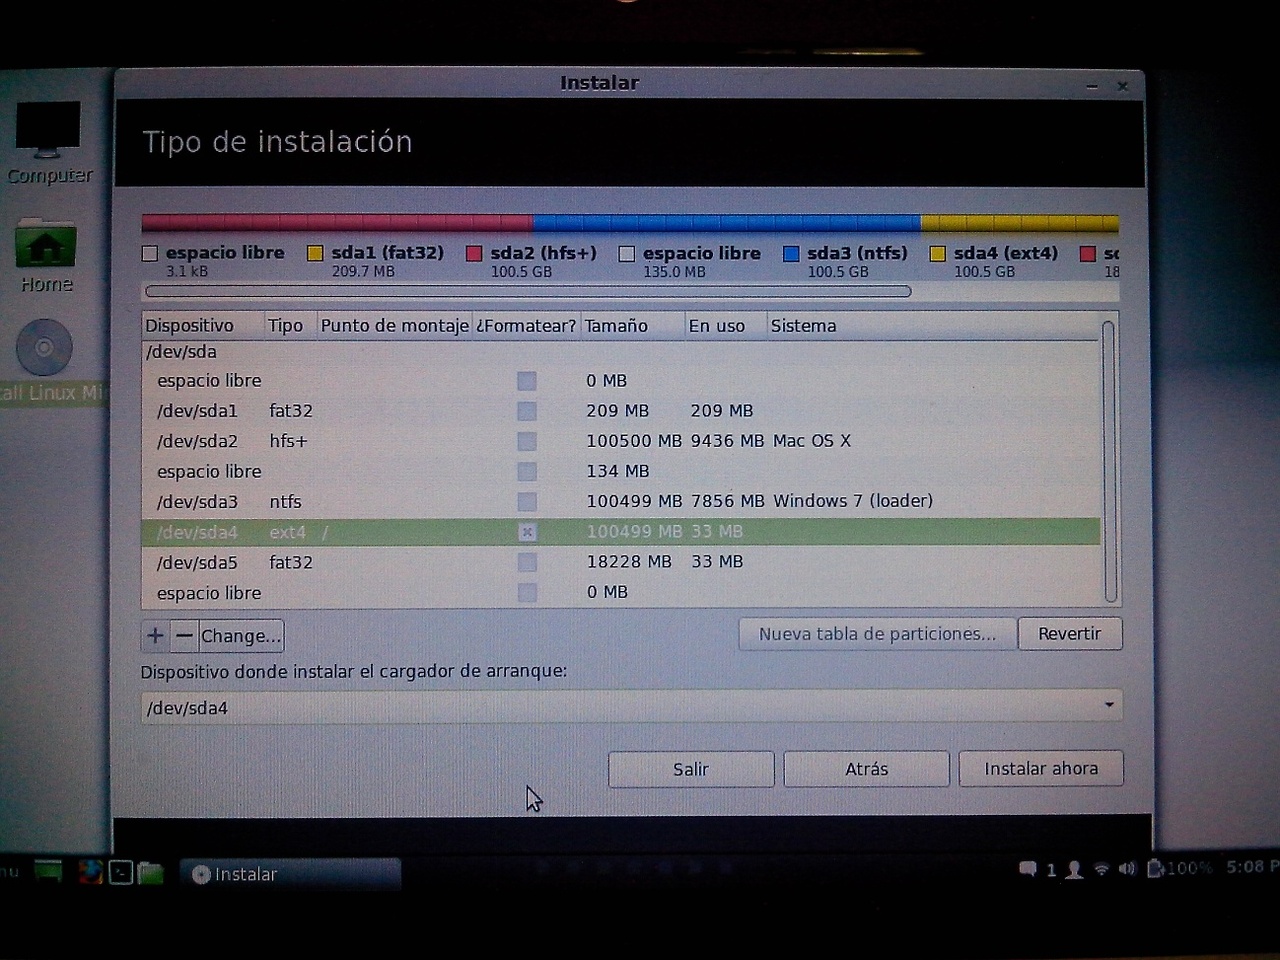Image resolution: width=1280 pixels, height=960 pixels.
Task: Toggle format checkbox for /dev/sda5
Action: 527,563
